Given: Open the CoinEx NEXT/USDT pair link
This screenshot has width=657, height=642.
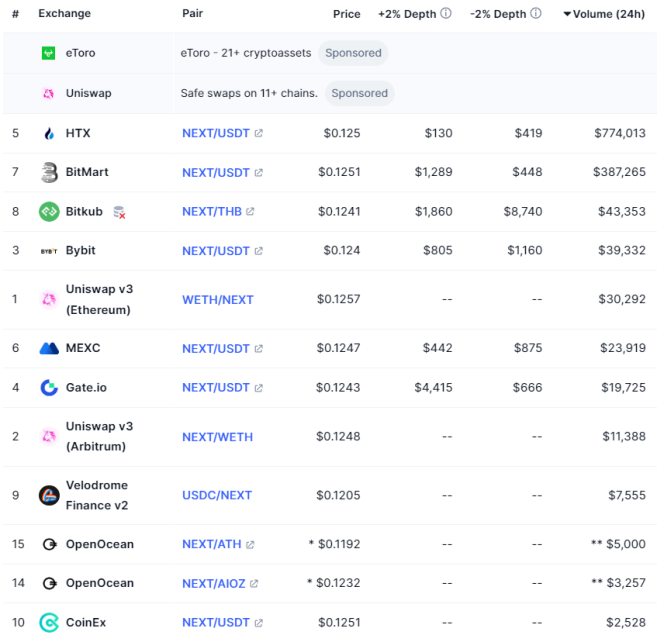Looking at the screenshot, I should click(216, 623).
